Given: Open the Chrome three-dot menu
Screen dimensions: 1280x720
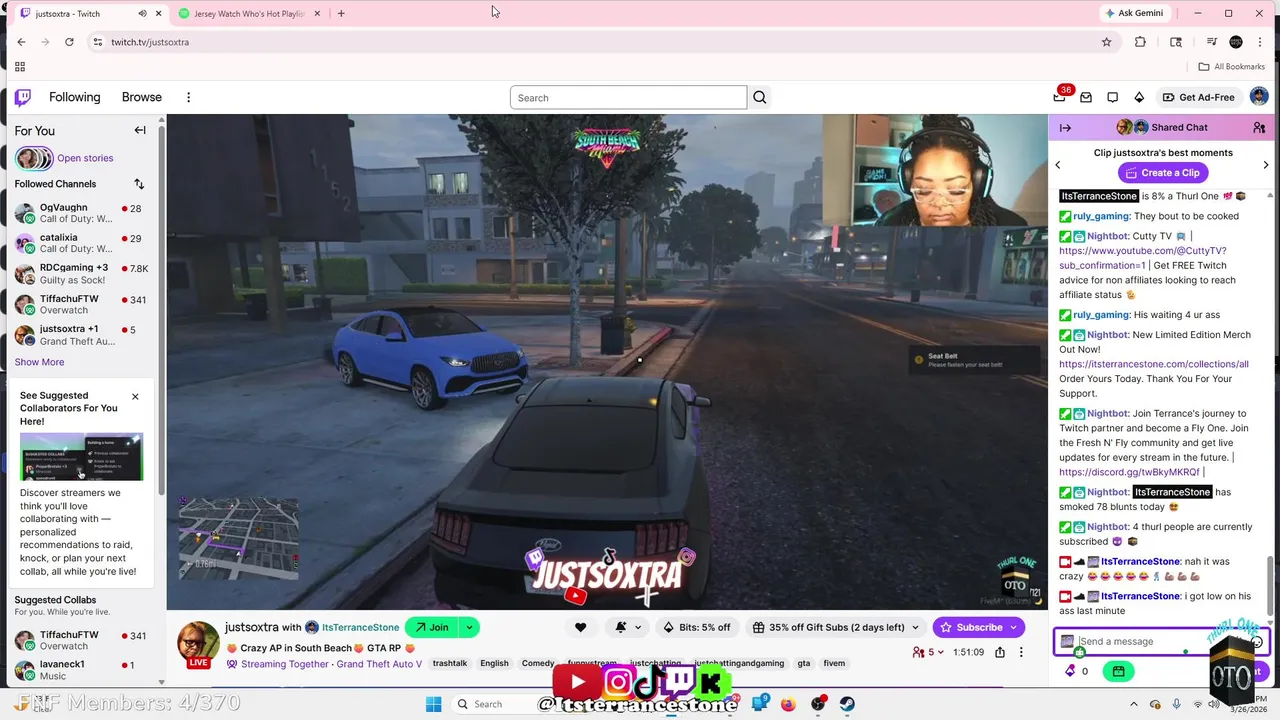Looking at the screenshot, I should [x=1259, y=42].
